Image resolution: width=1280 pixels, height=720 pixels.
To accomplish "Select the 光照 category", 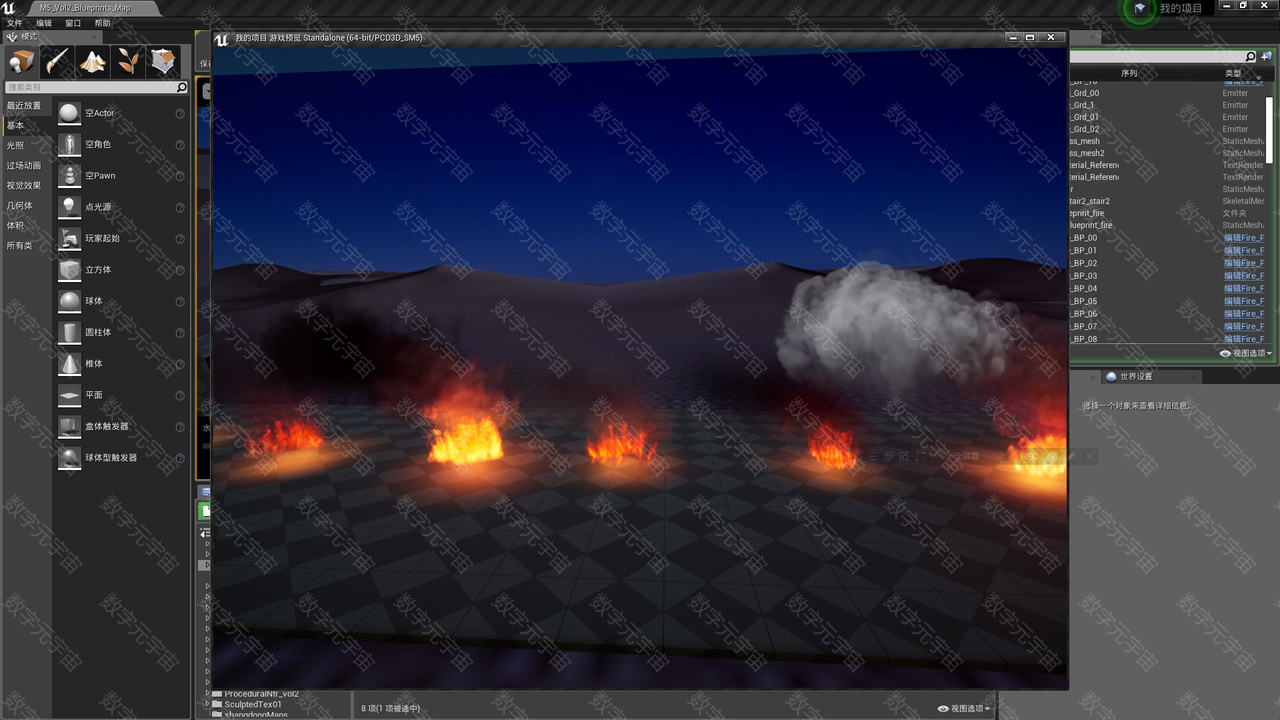I will click(15, 145).
